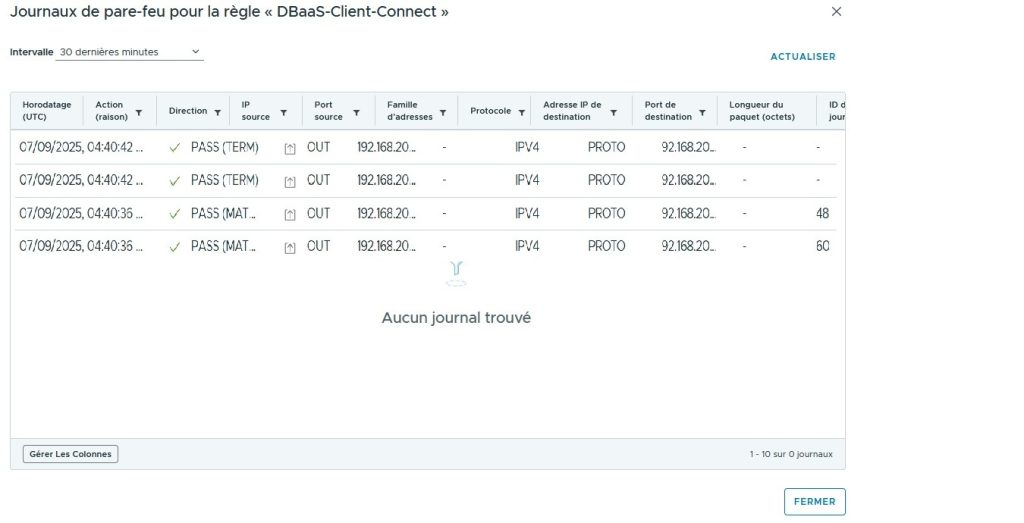Open the Port source column filter
Viewport: 1024px width, 523px height.
[x=356, y=112]
